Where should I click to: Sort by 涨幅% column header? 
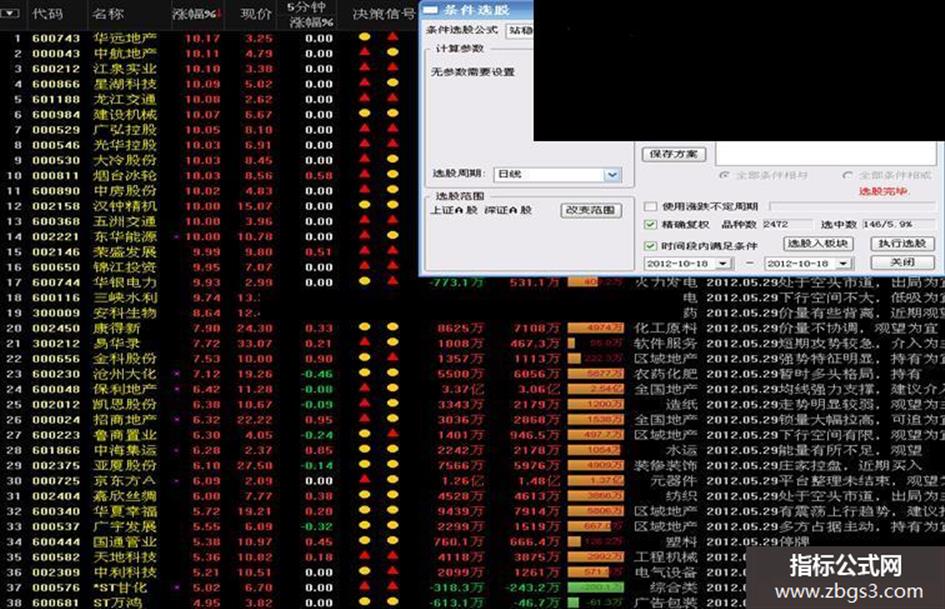click(x=196, y=13)
